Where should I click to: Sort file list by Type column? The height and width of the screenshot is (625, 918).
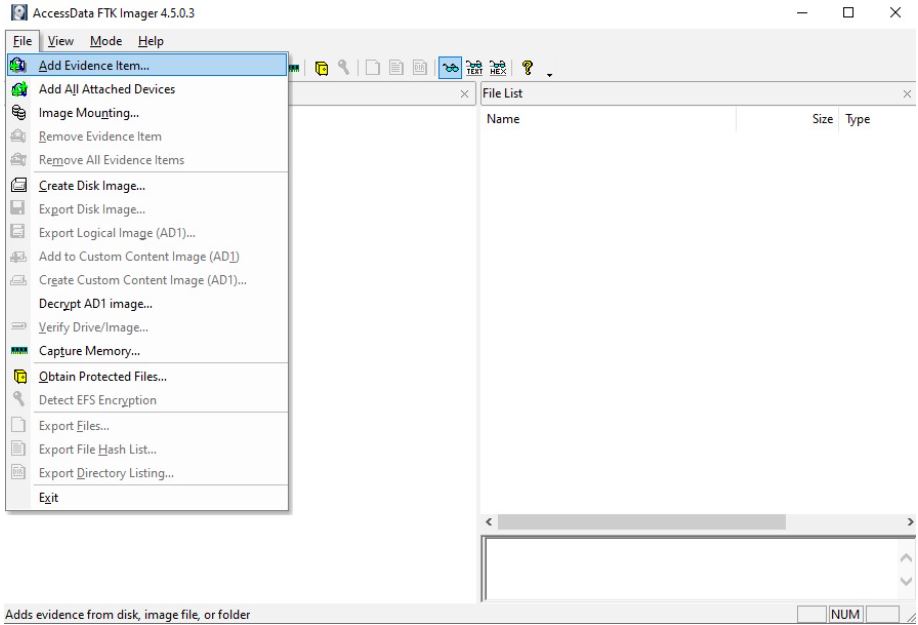876,119
